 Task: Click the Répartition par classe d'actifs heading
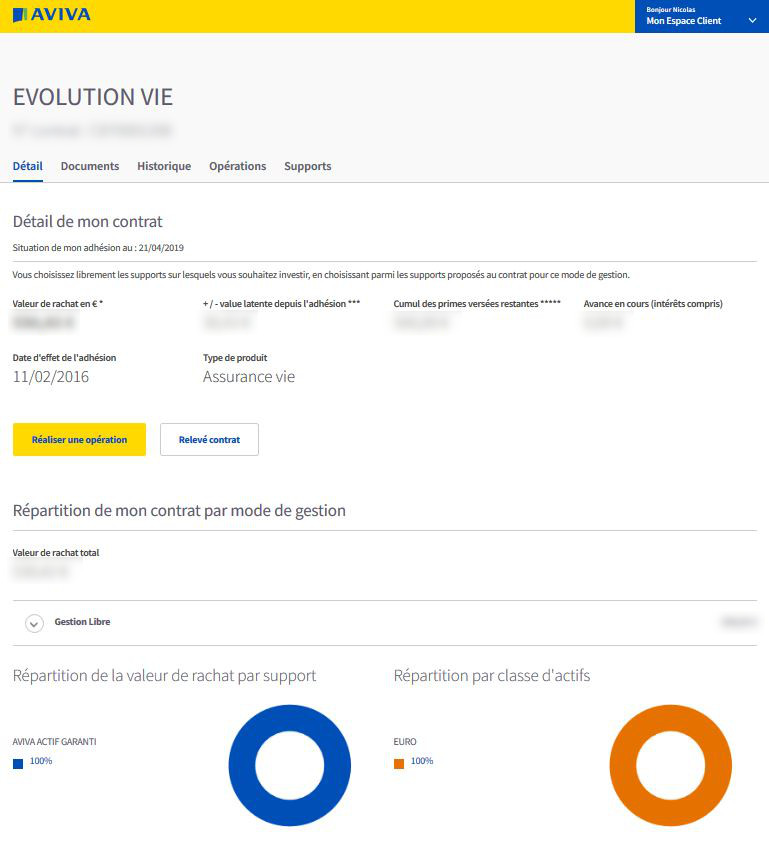tap(492, 676)
